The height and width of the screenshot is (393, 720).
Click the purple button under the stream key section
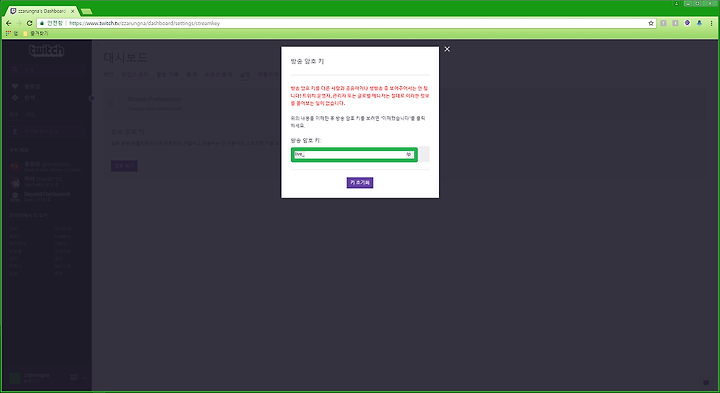[x=124, y=166]
